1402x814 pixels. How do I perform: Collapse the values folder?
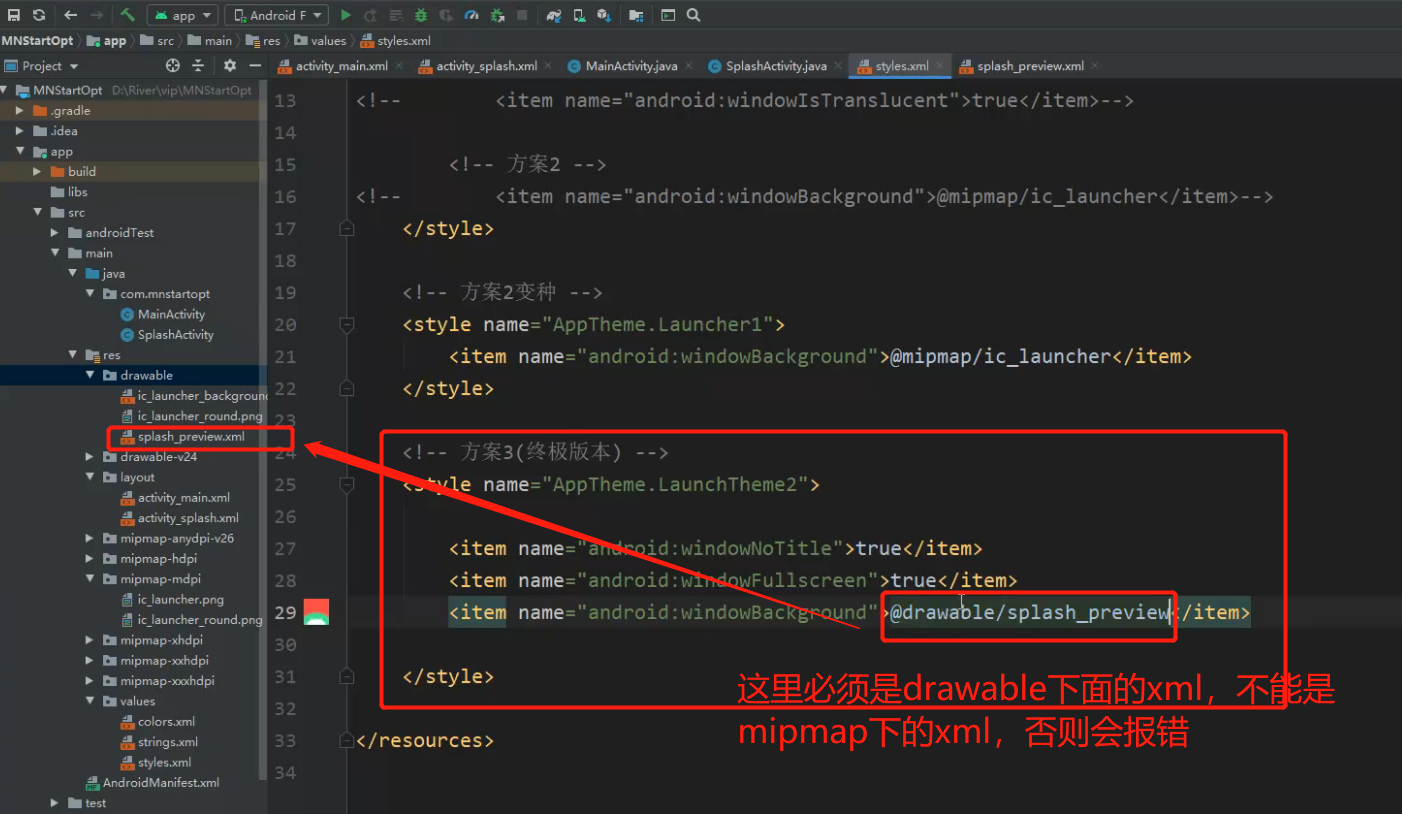coord(91,701)
